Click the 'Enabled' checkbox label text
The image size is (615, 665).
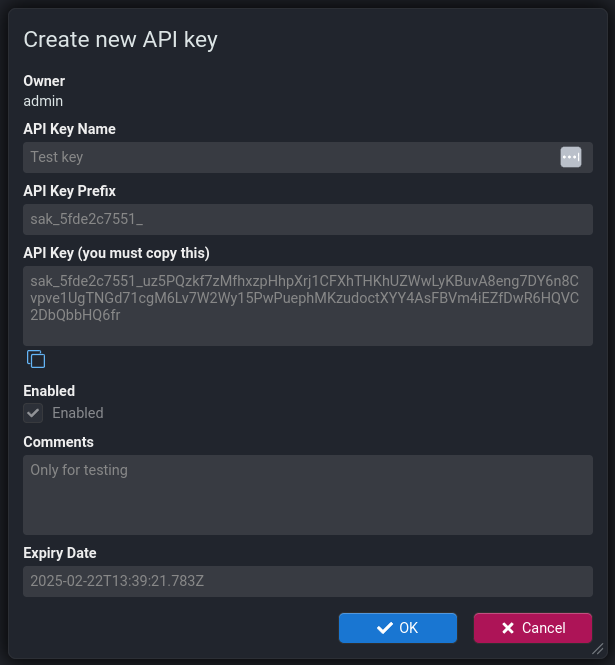pos(78,413)
